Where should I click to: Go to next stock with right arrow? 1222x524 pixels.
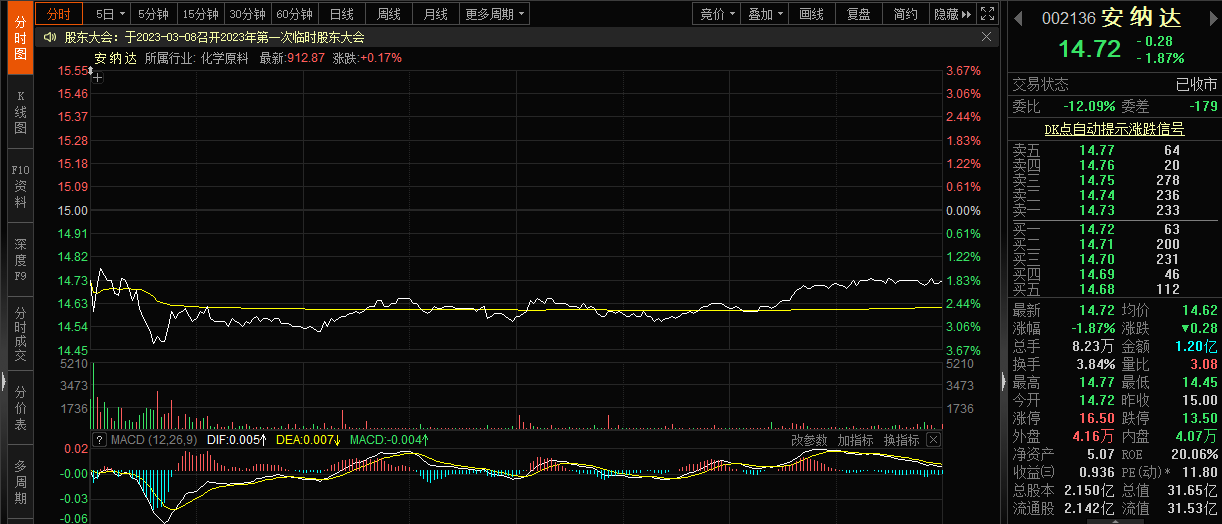pos(1211,19)
